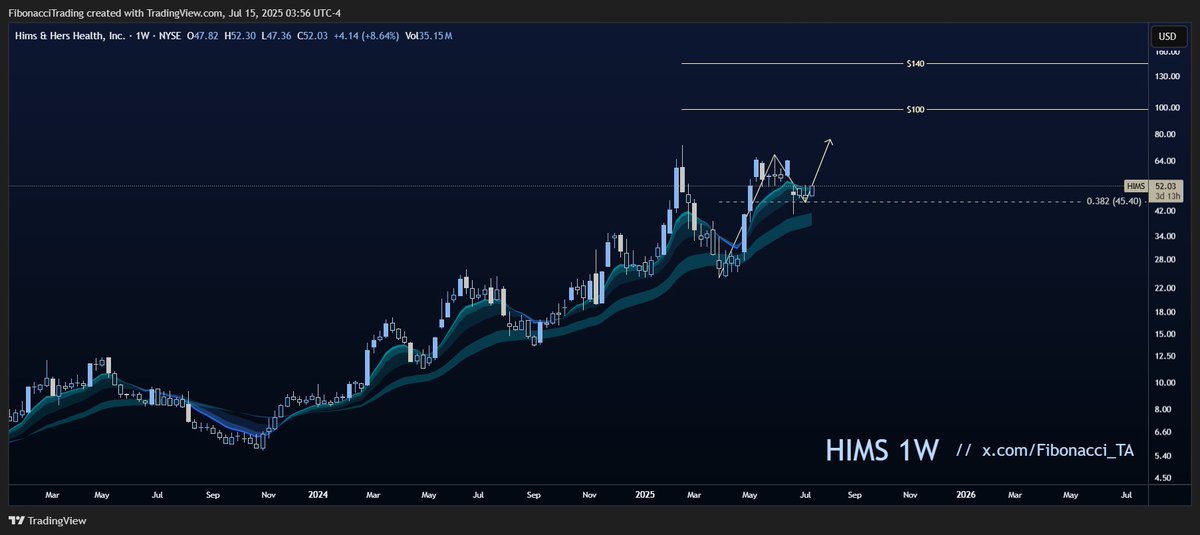
Task: Click the 3d 13h countdown in the price tag
Action: (x=1166, y=195)
